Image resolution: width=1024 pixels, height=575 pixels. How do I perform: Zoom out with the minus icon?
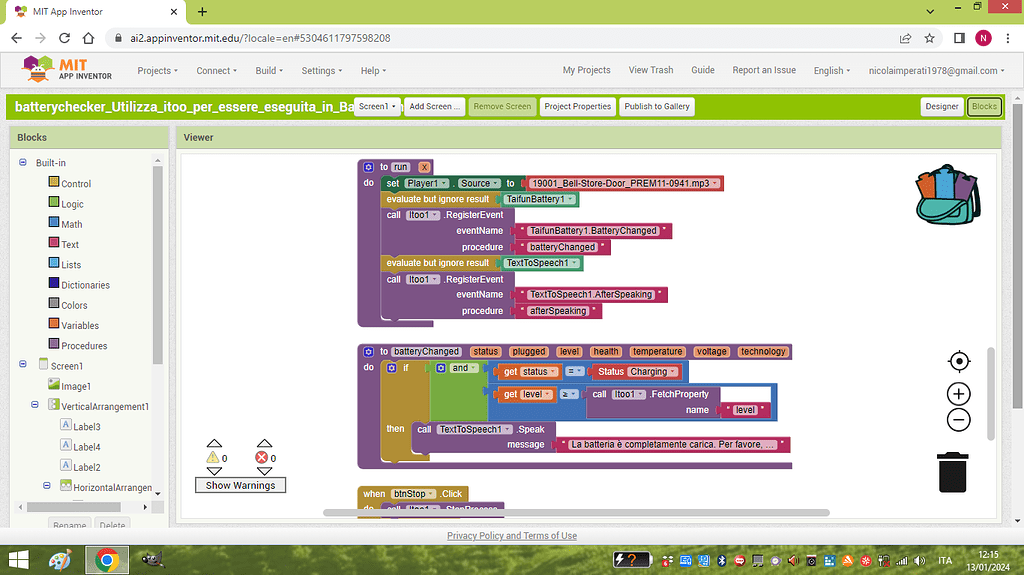coord(958,420)
